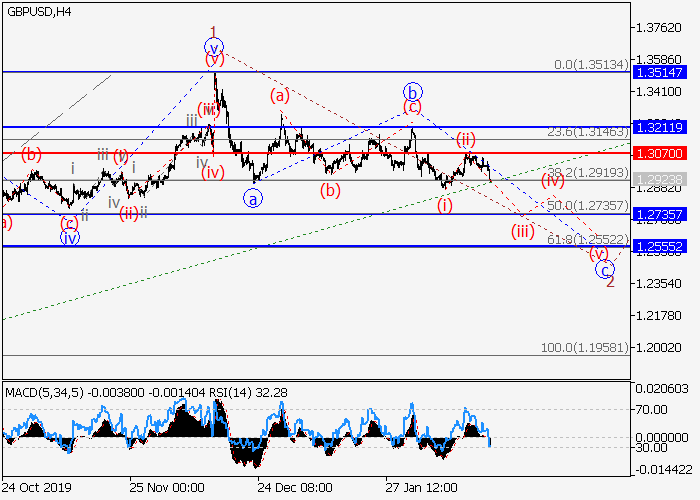This screenshot has width=700, height=500.
Task: Select the 1.32119 blue price tag
Action: point(664,127)
